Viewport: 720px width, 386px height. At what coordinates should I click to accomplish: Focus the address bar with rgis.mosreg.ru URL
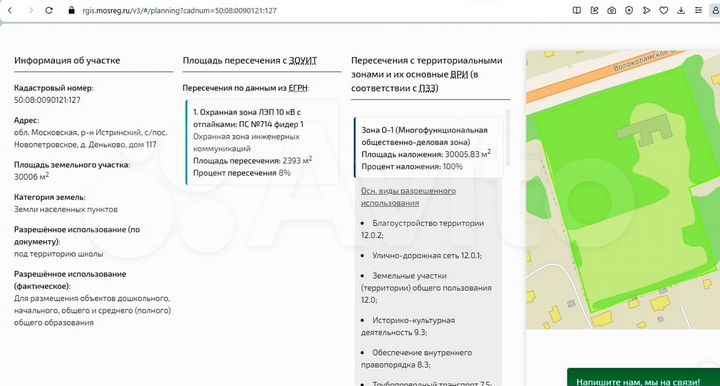(x=180, y=10)
